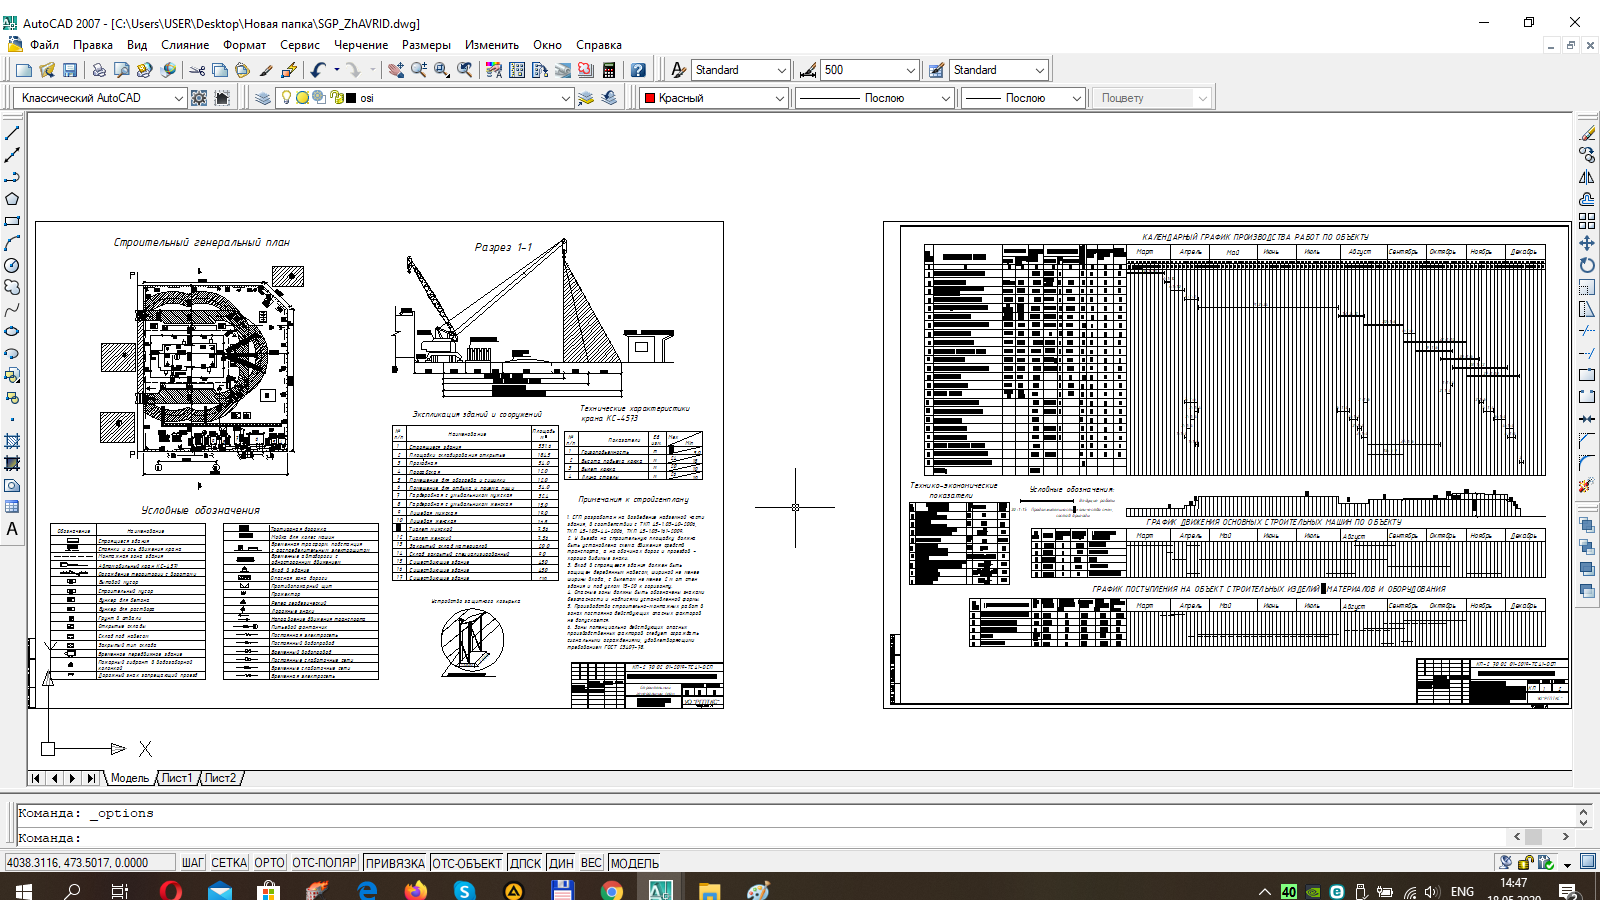This screenshot has width=1600, height=900.
Task: Open the Классический AutoCAD workspace dropdown
Action: coord(101,98)
